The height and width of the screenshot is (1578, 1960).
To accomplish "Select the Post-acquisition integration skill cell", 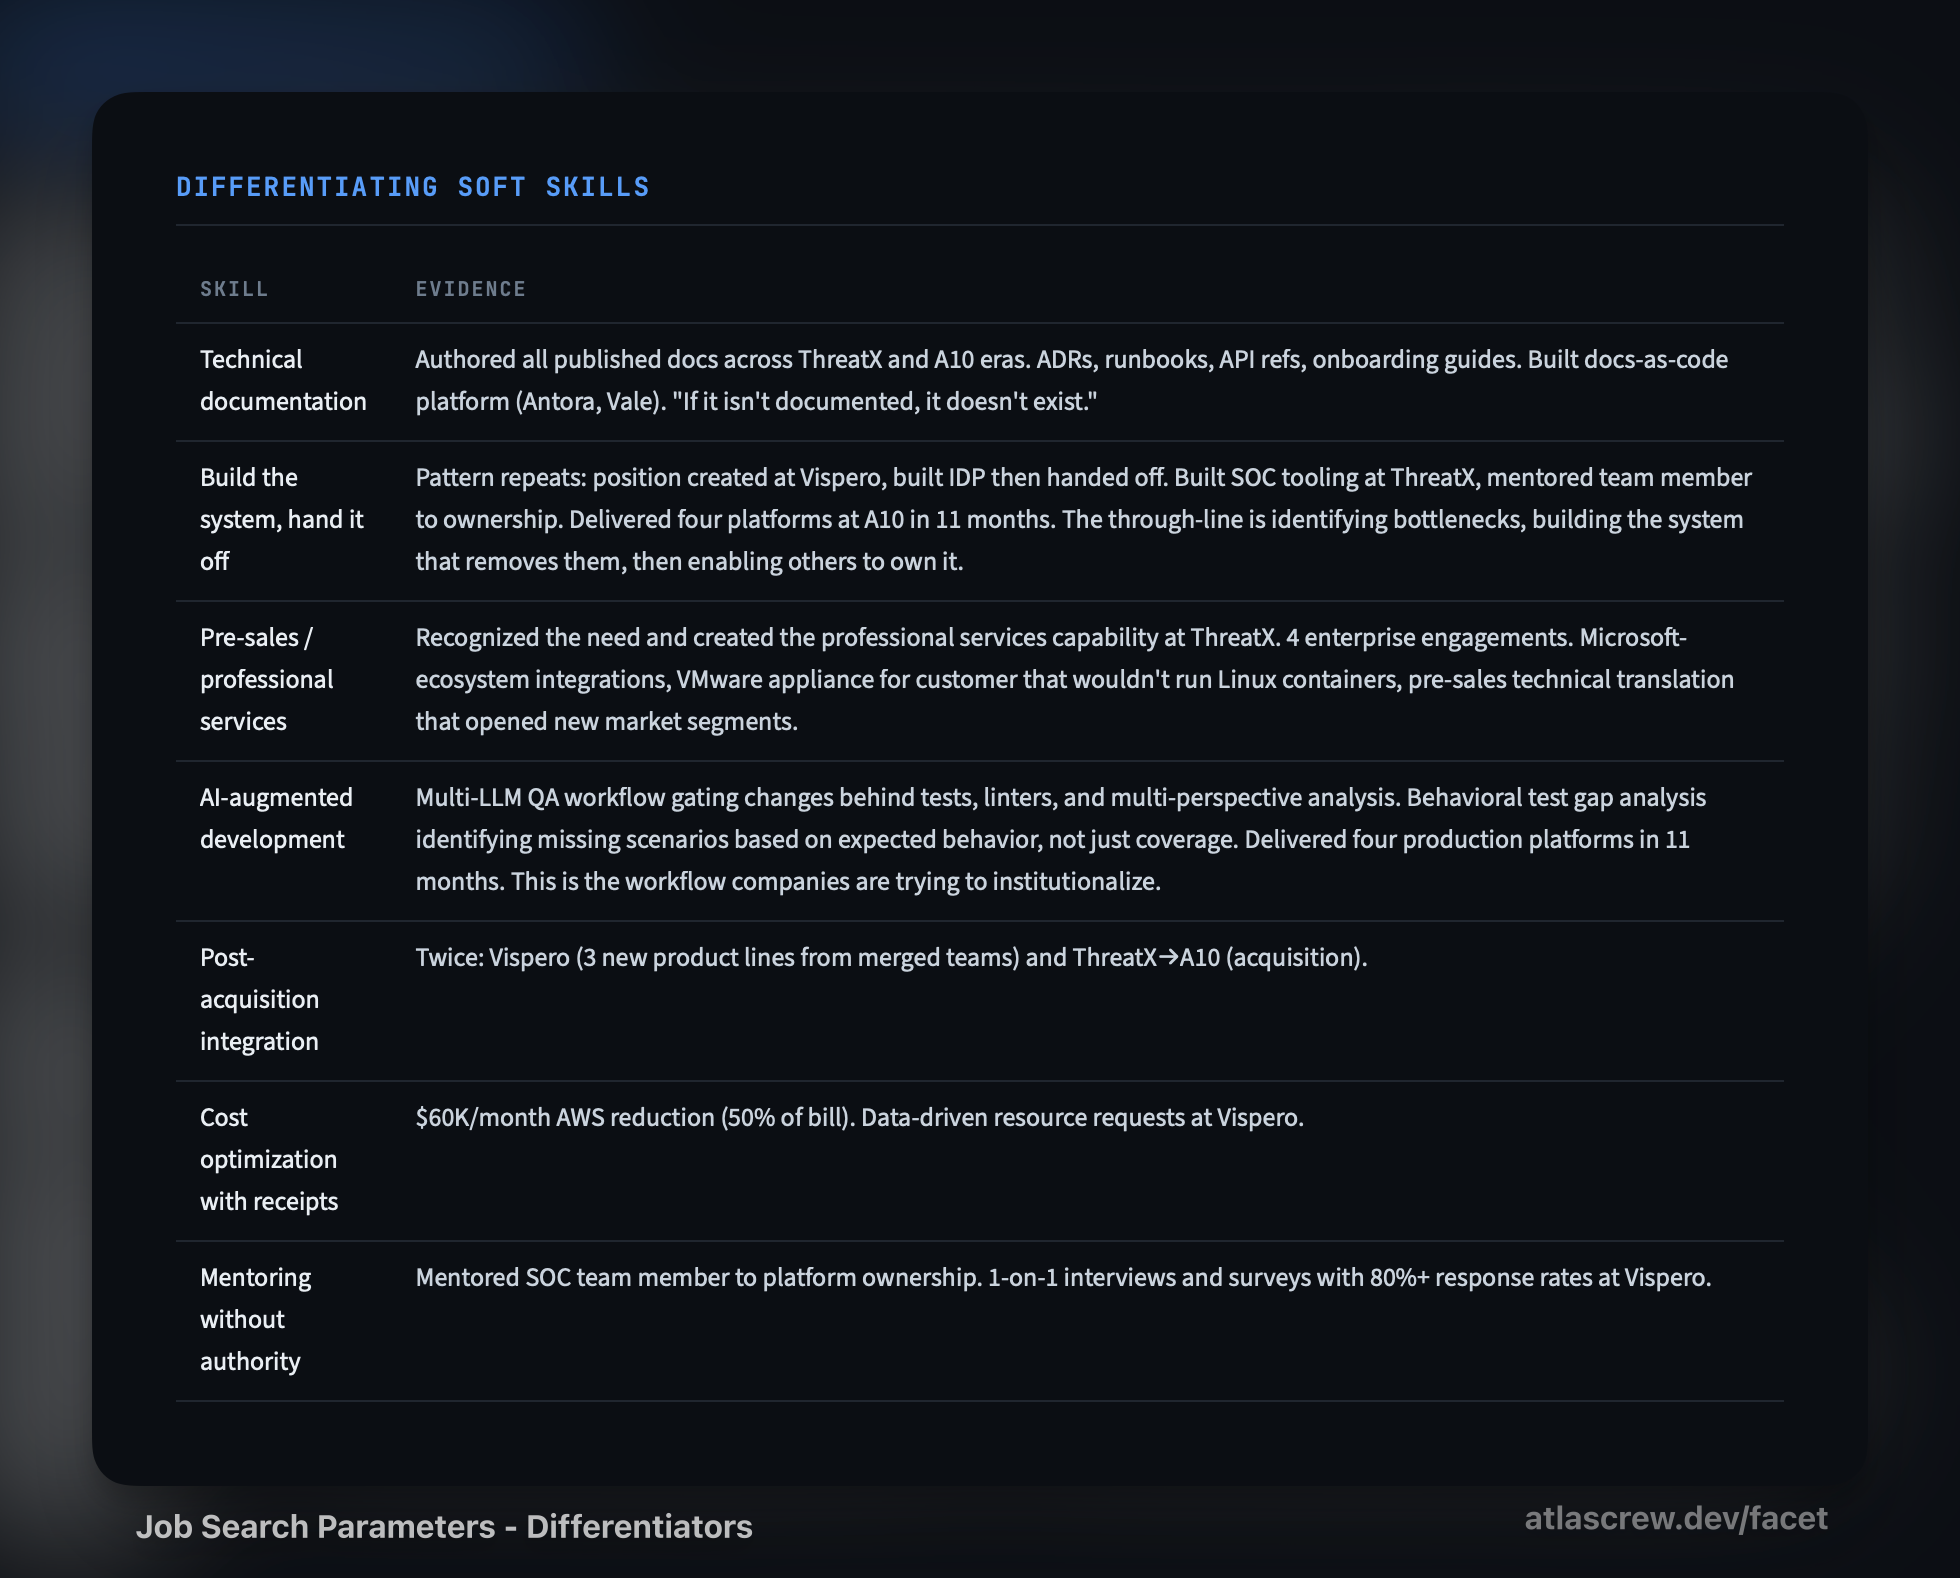I will [x=259, y=999].
